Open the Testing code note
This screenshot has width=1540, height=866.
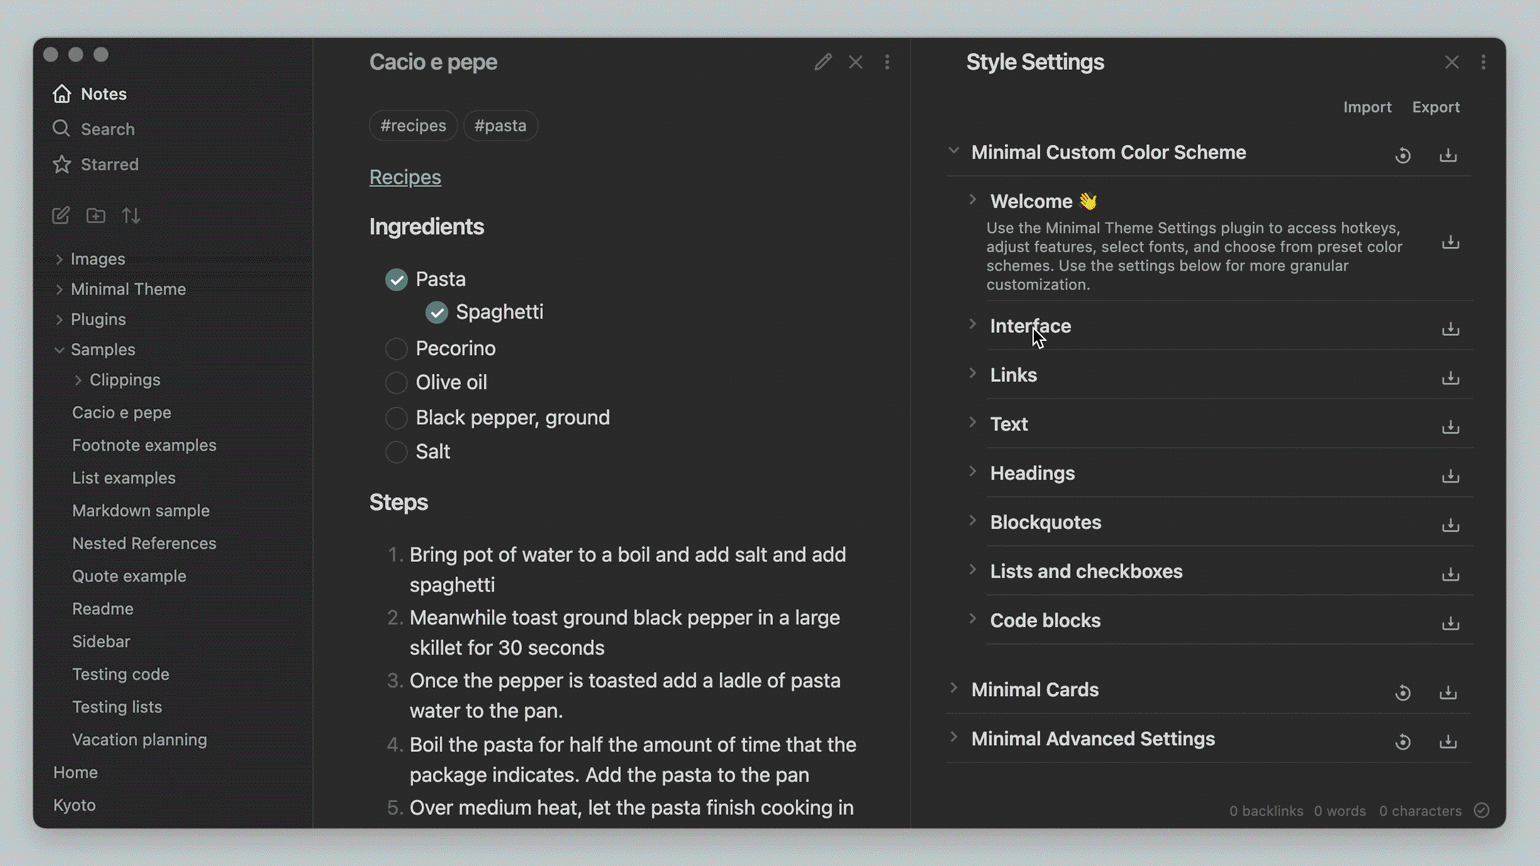pos(120,675)
